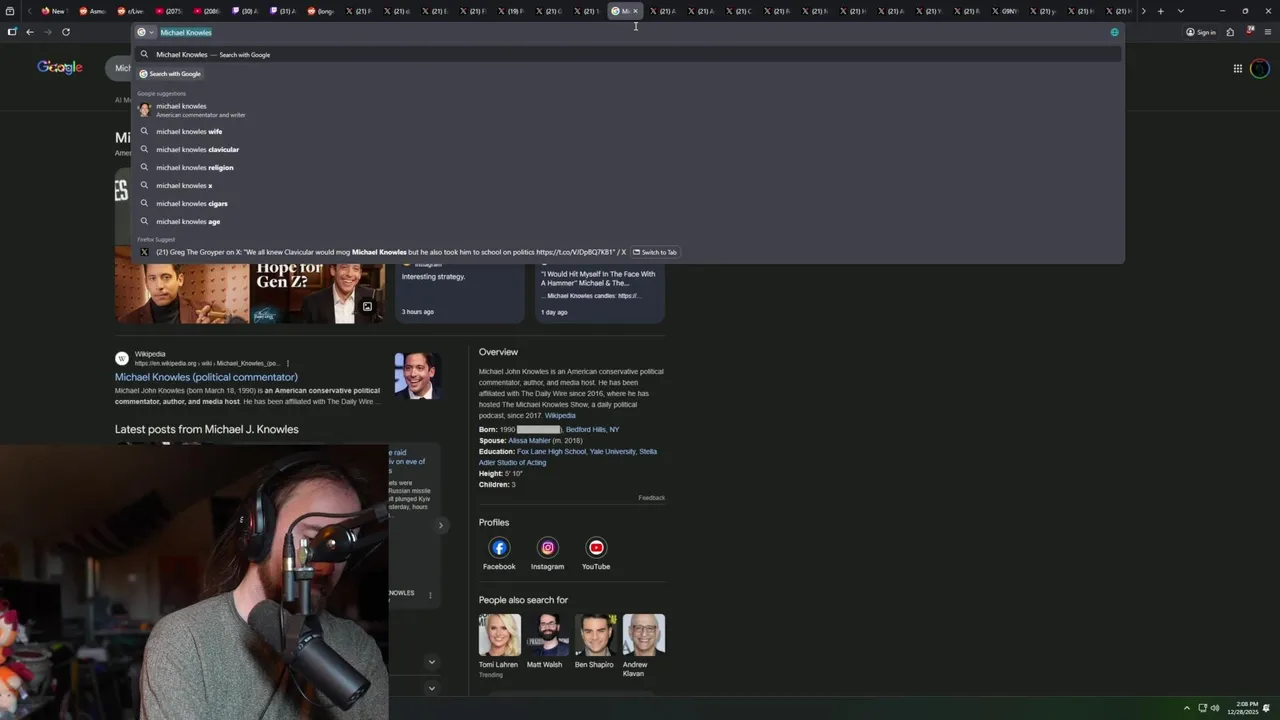Select suggestion michael knowles cigars
Screen dimensions: 1280x720
[628, 203]
